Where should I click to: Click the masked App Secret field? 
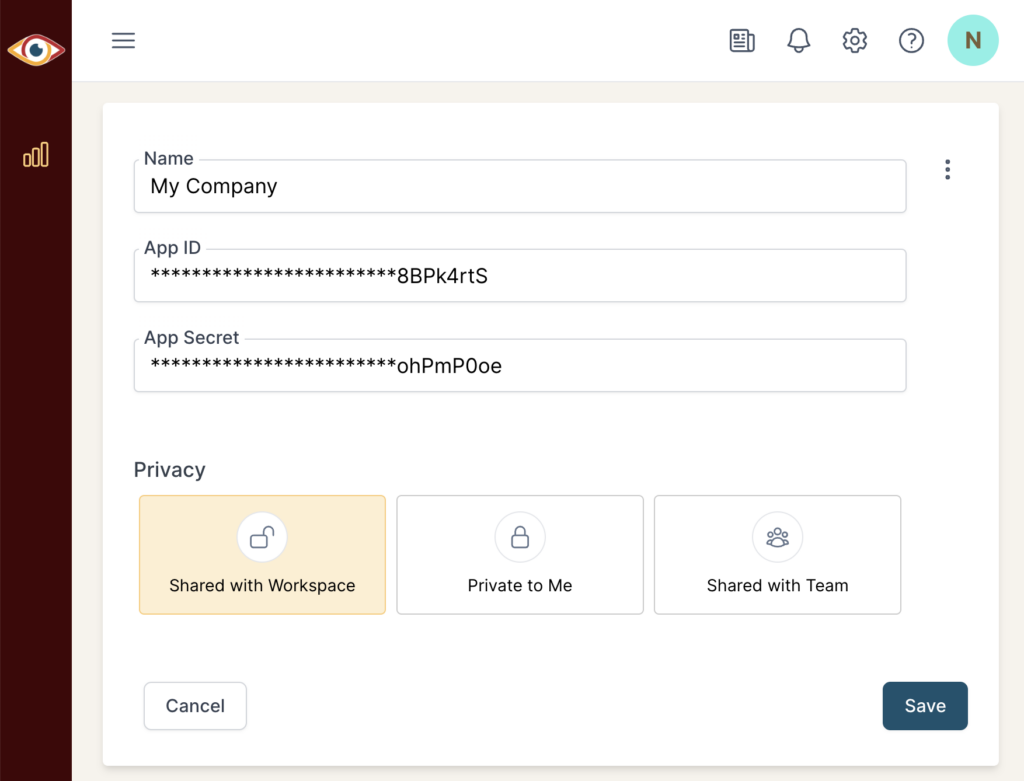[x=519, y=366]
